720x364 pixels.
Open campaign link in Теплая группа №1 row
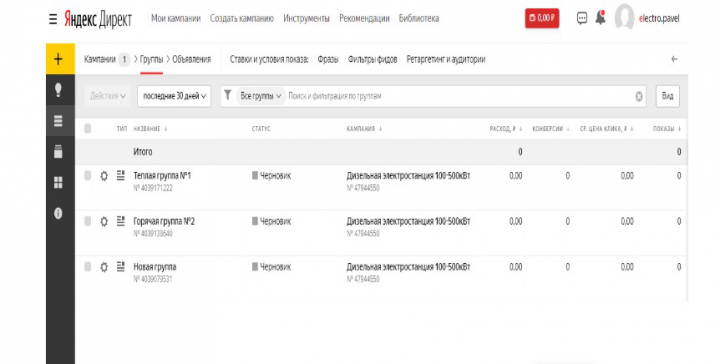click(x=408, y=176)
